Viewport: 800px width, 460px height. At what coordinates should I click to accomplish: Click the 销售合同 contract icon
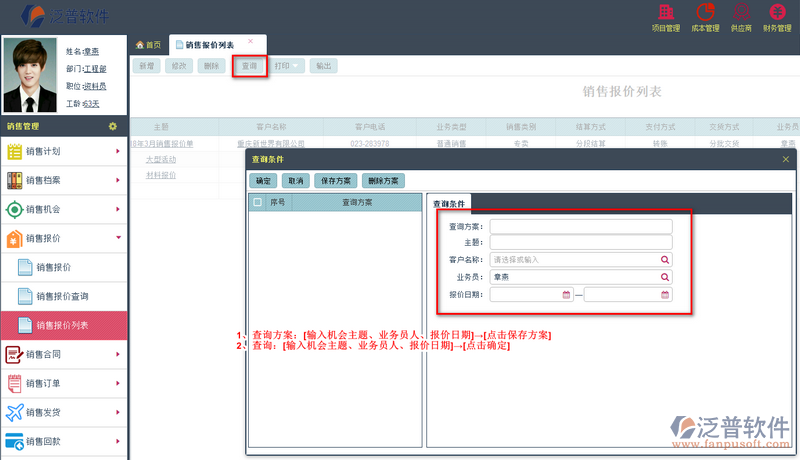coord(14,354)
